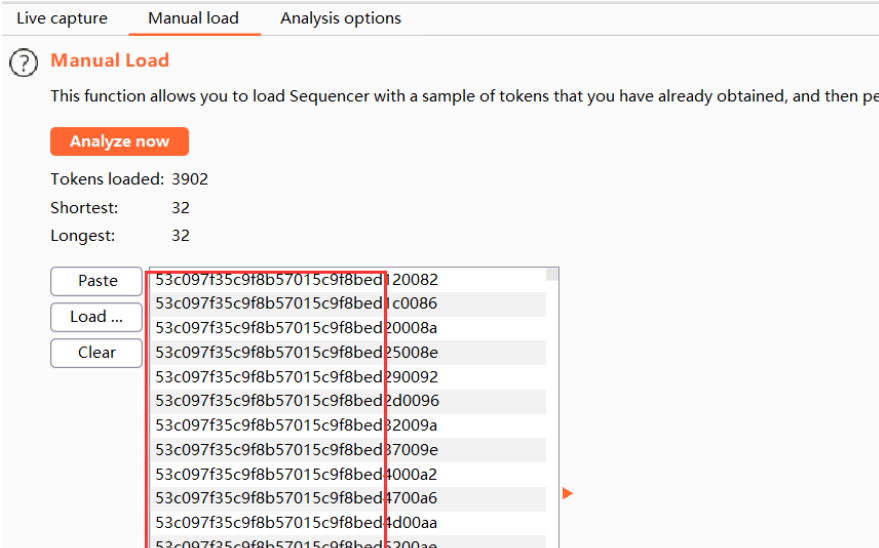Select token ending in 4000a2
This screenshot has width=879, height=548.
coord(348,475)
